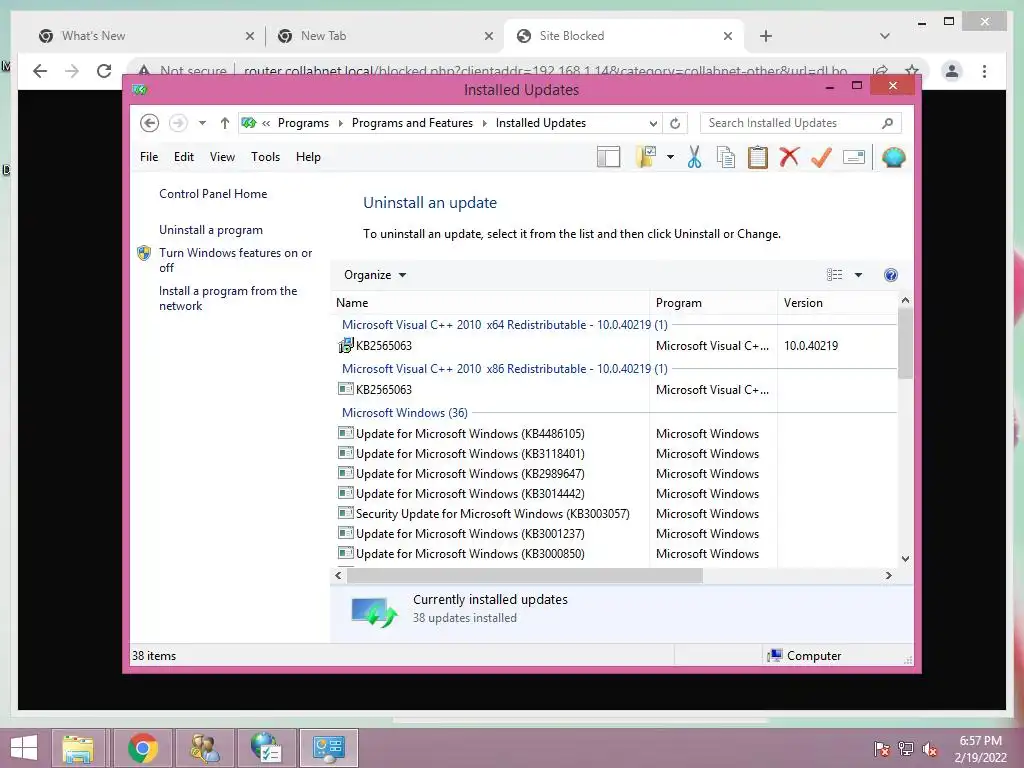Click the Cut scissors icon
Image resolution: width=1024 pixels, height=768 pixels.
pyautogui.click(x=694, y=157)
